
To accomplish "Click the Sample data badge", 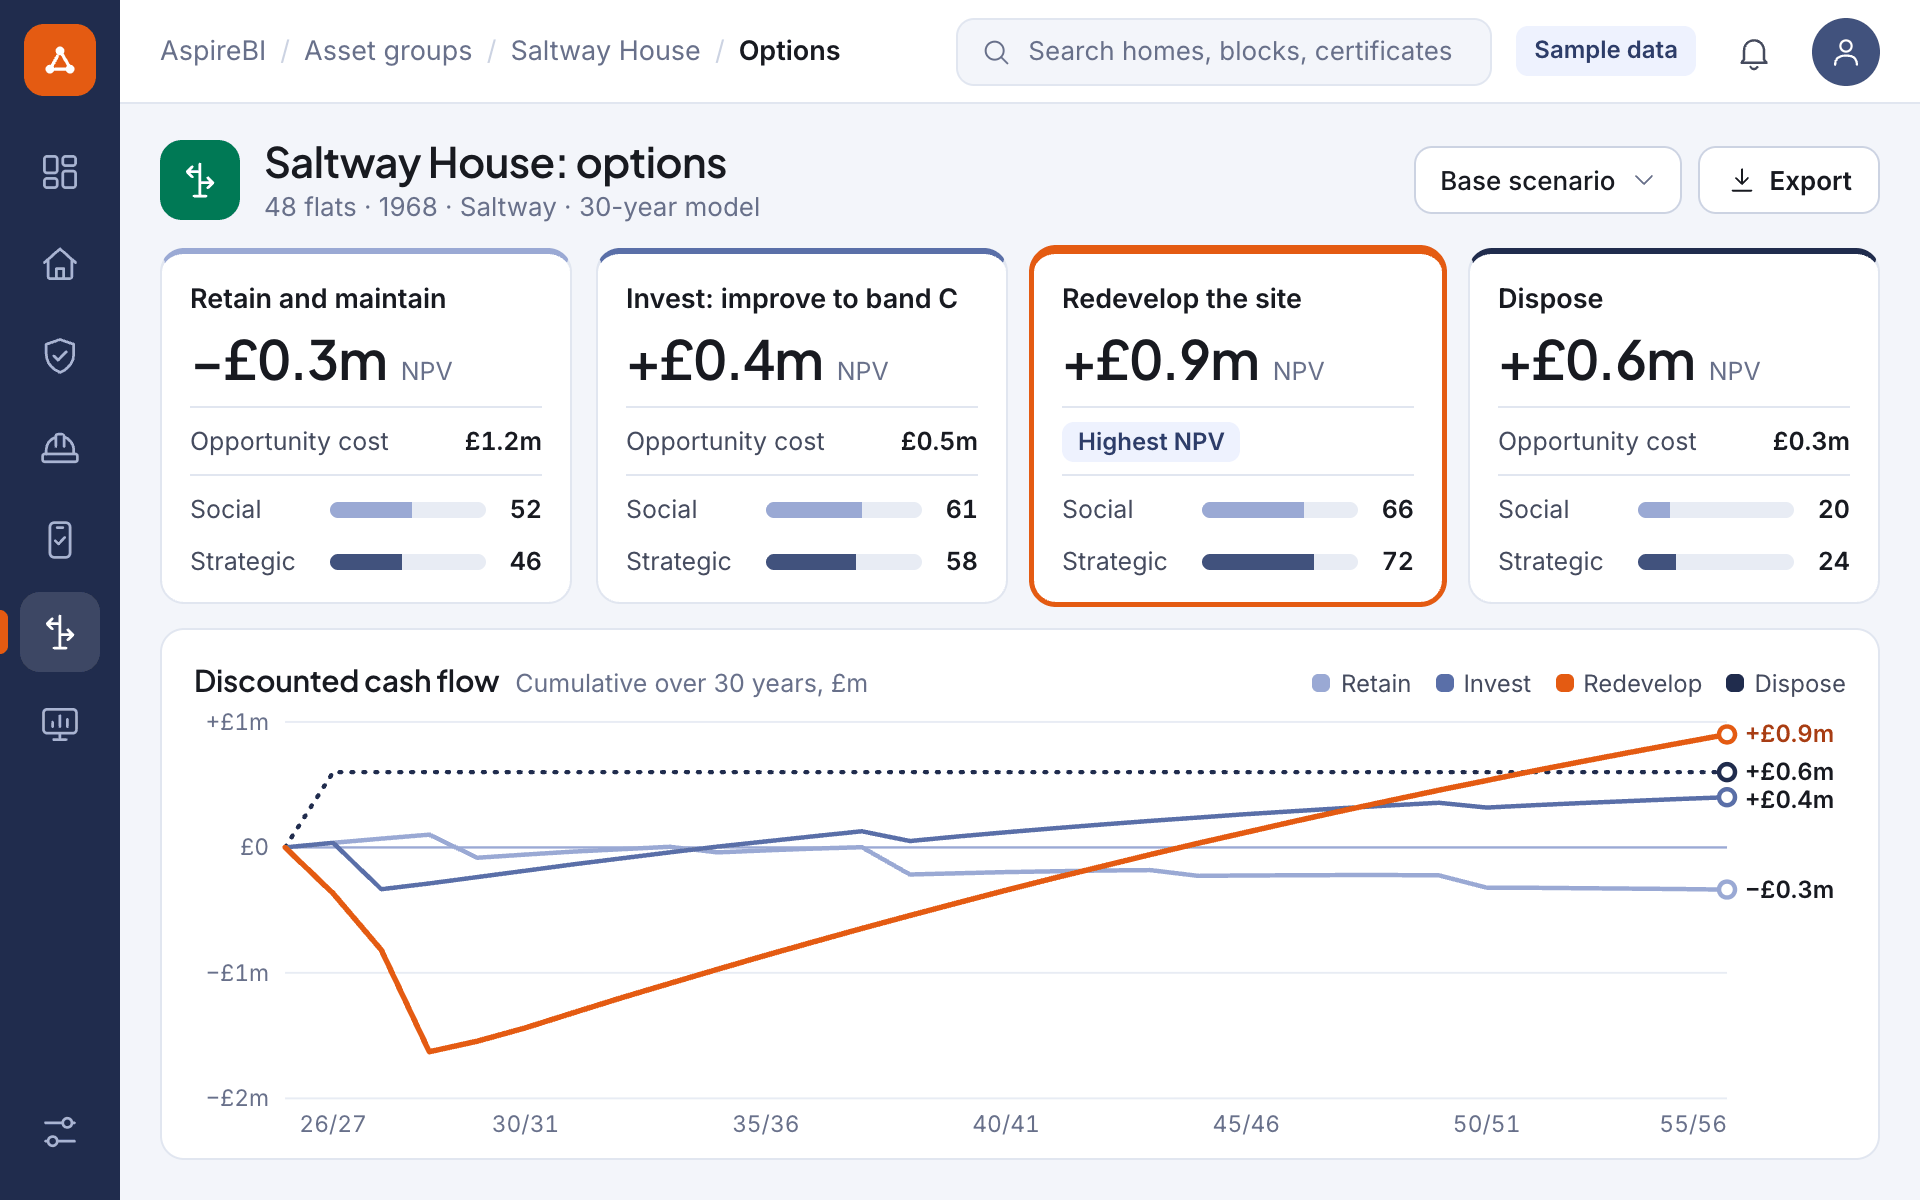I will pos(1605,50).
